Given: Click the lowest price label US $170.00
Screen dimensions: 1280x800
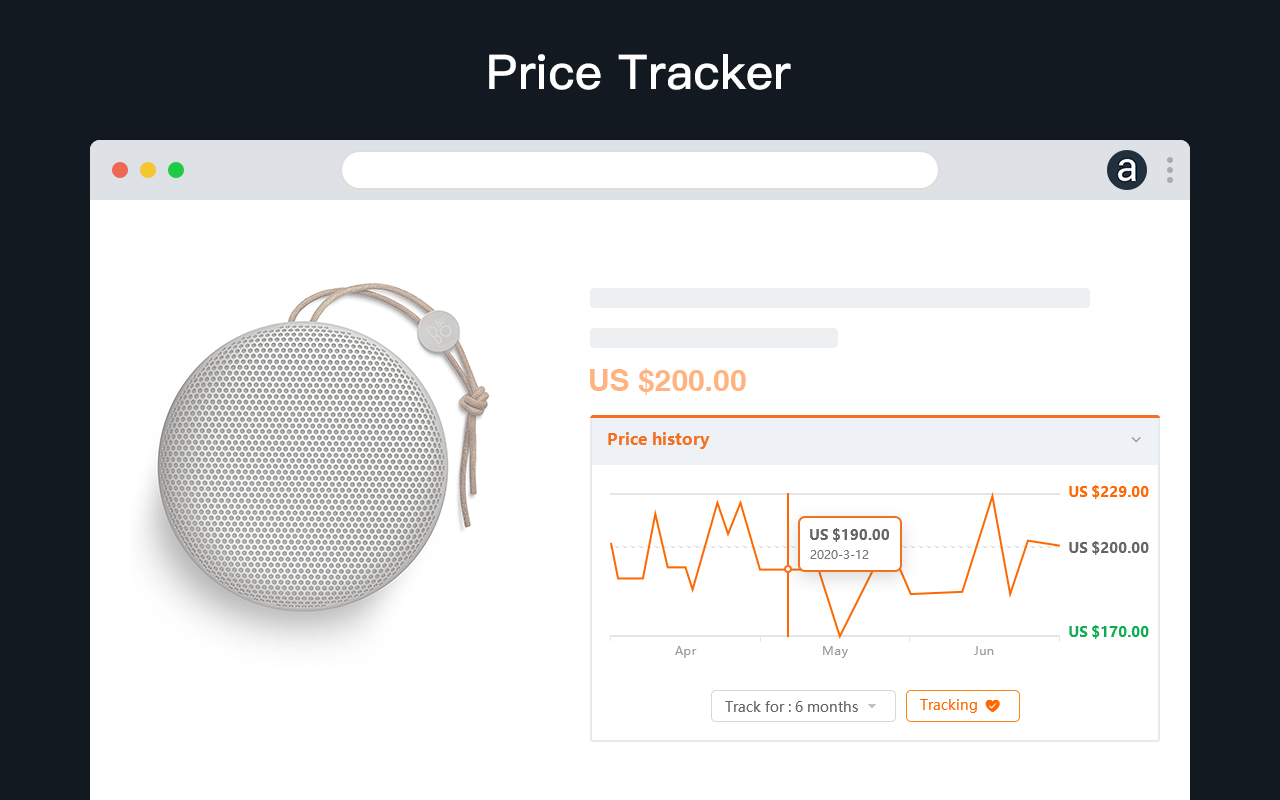Looking at the screenshot, I should tap(1108, 632).
